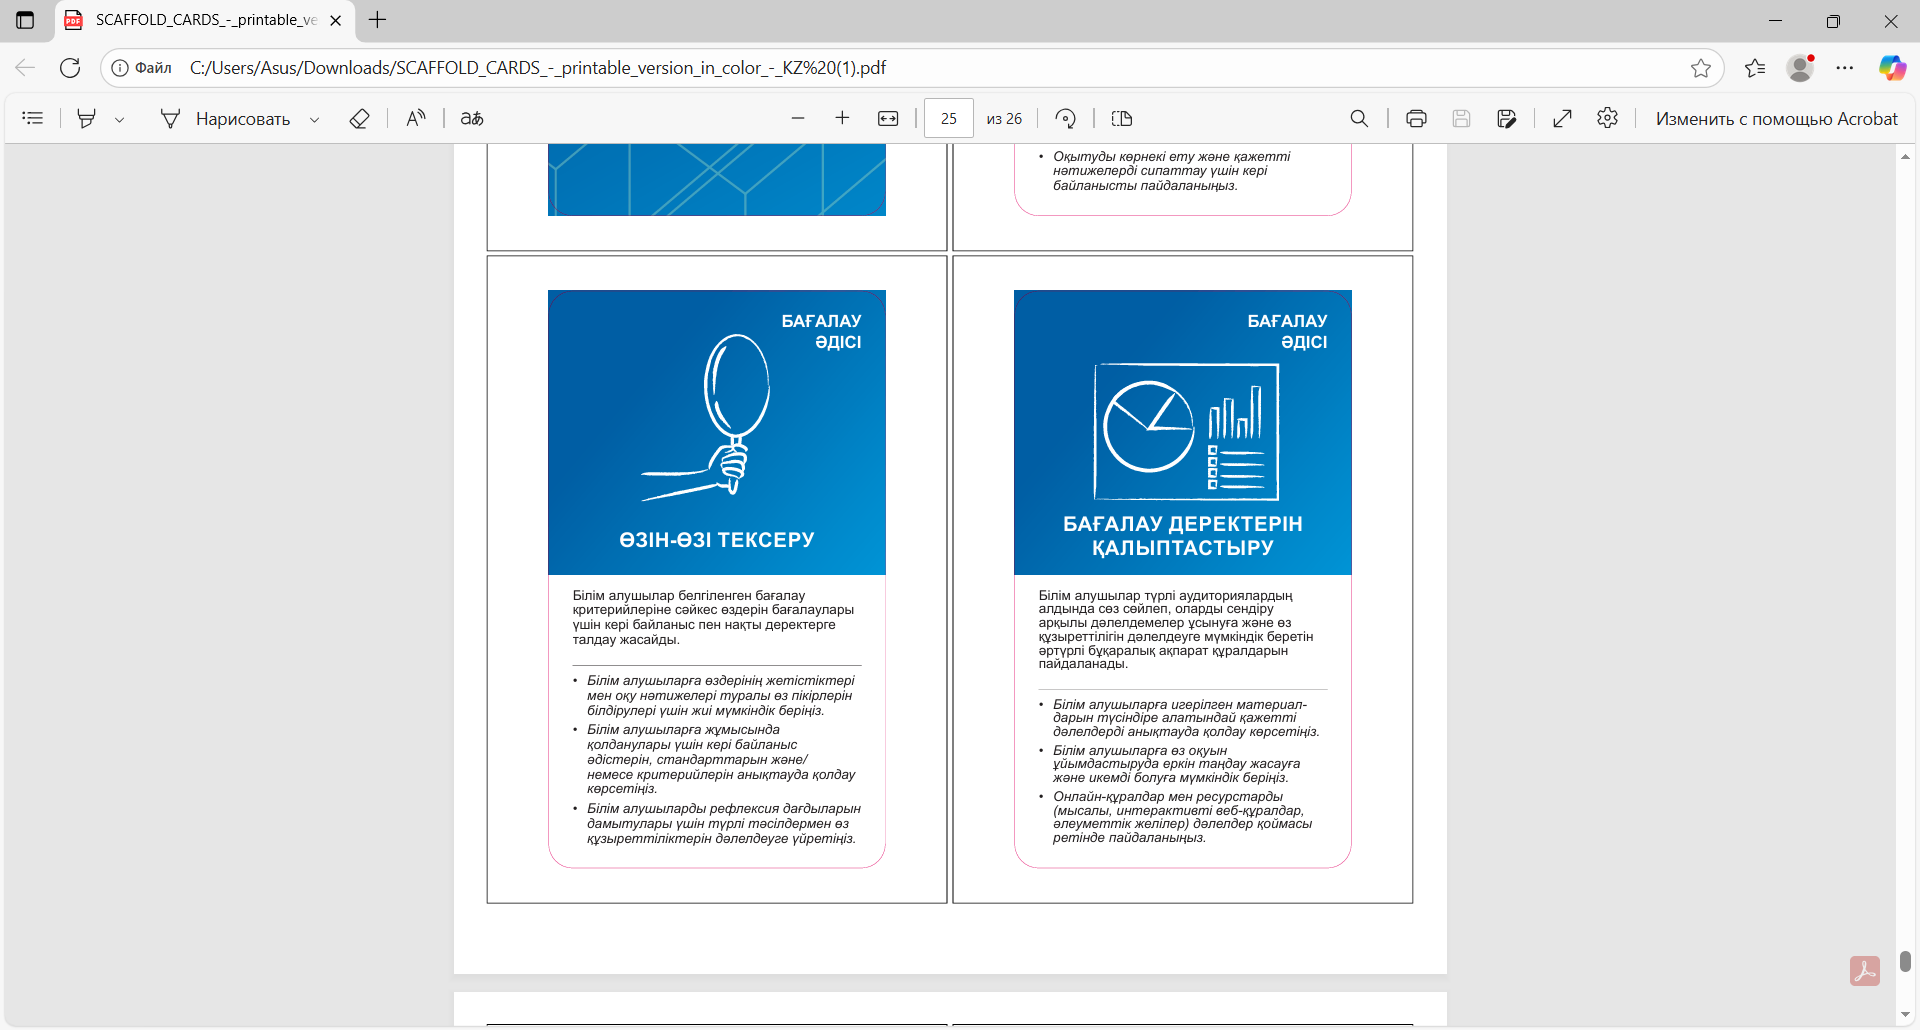The width and height of the screenshot is (1920, 1030).
Task: Go back to the previous page
Action: coord(25,68)
